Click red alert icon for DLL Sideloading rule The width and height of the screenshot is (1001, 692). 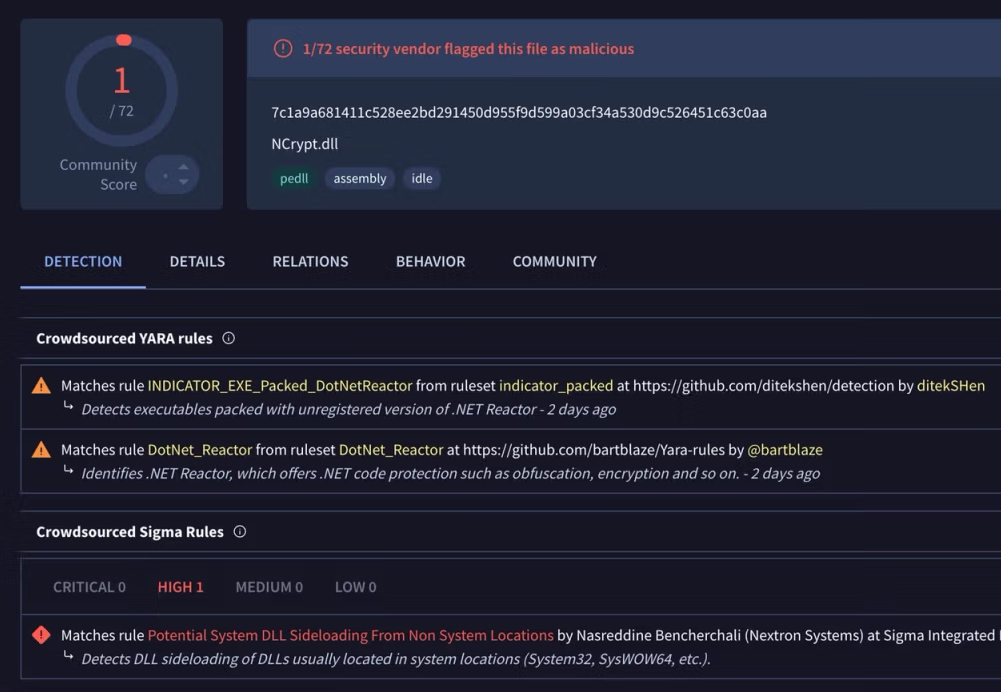[41, 635]
